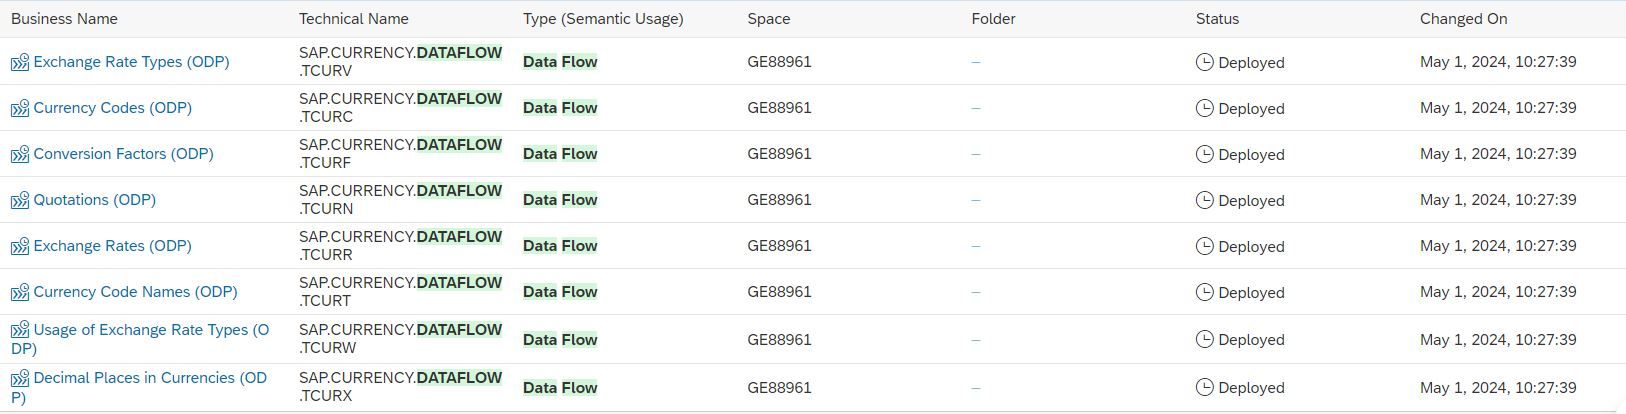
Task: Click Status column header
Action: coord(1217,19)
